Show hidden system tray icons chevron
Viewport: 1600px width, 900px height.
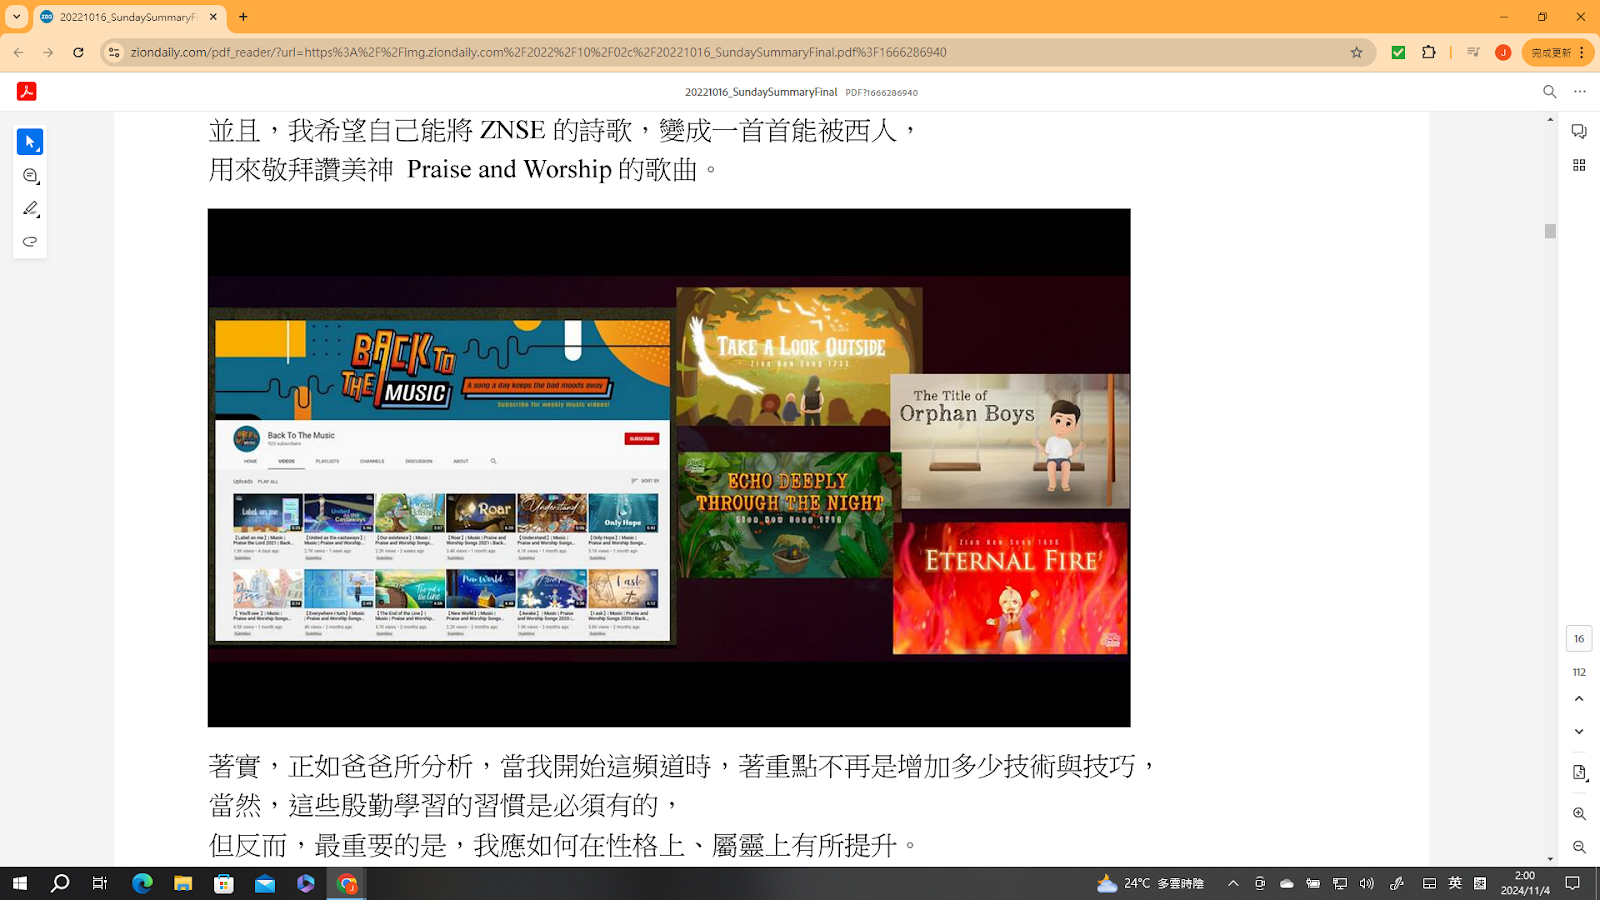coord(1233,883)
